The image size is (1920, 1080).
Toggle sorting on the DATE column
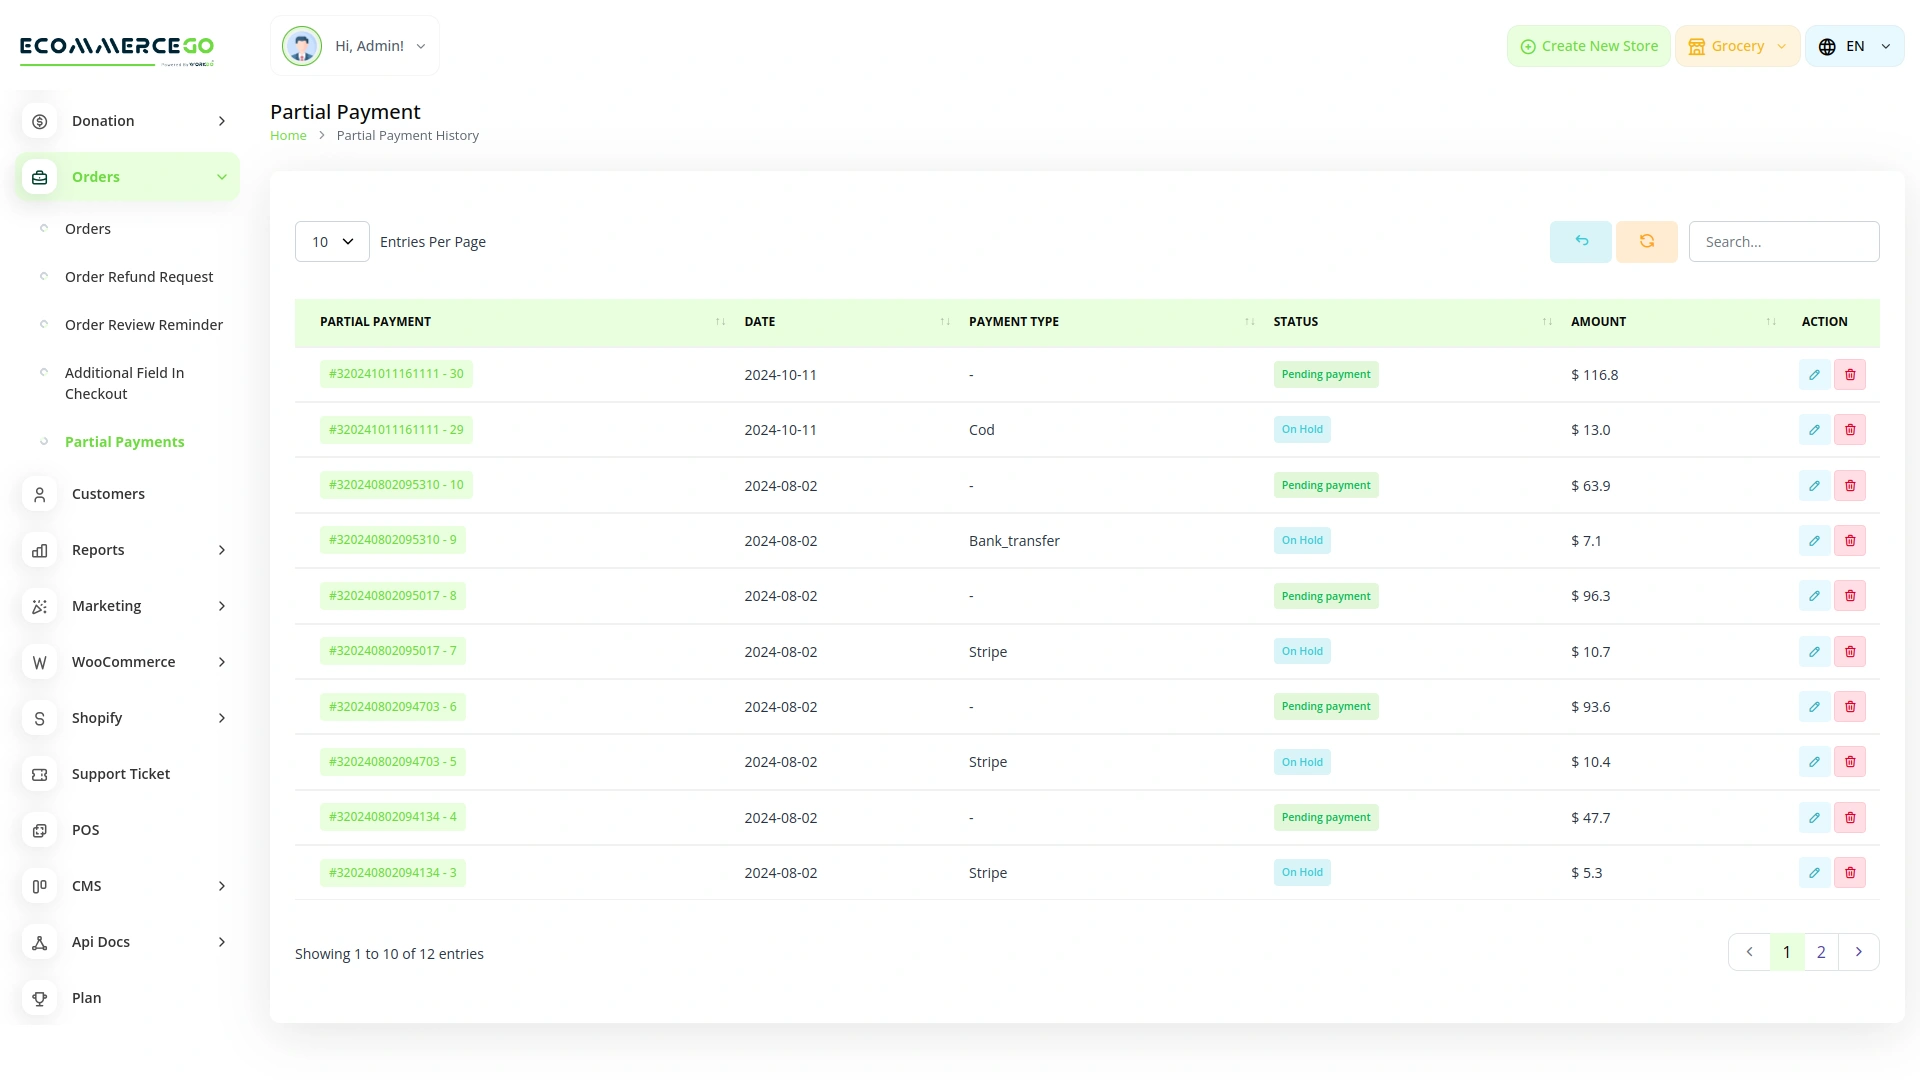point(944,321)
